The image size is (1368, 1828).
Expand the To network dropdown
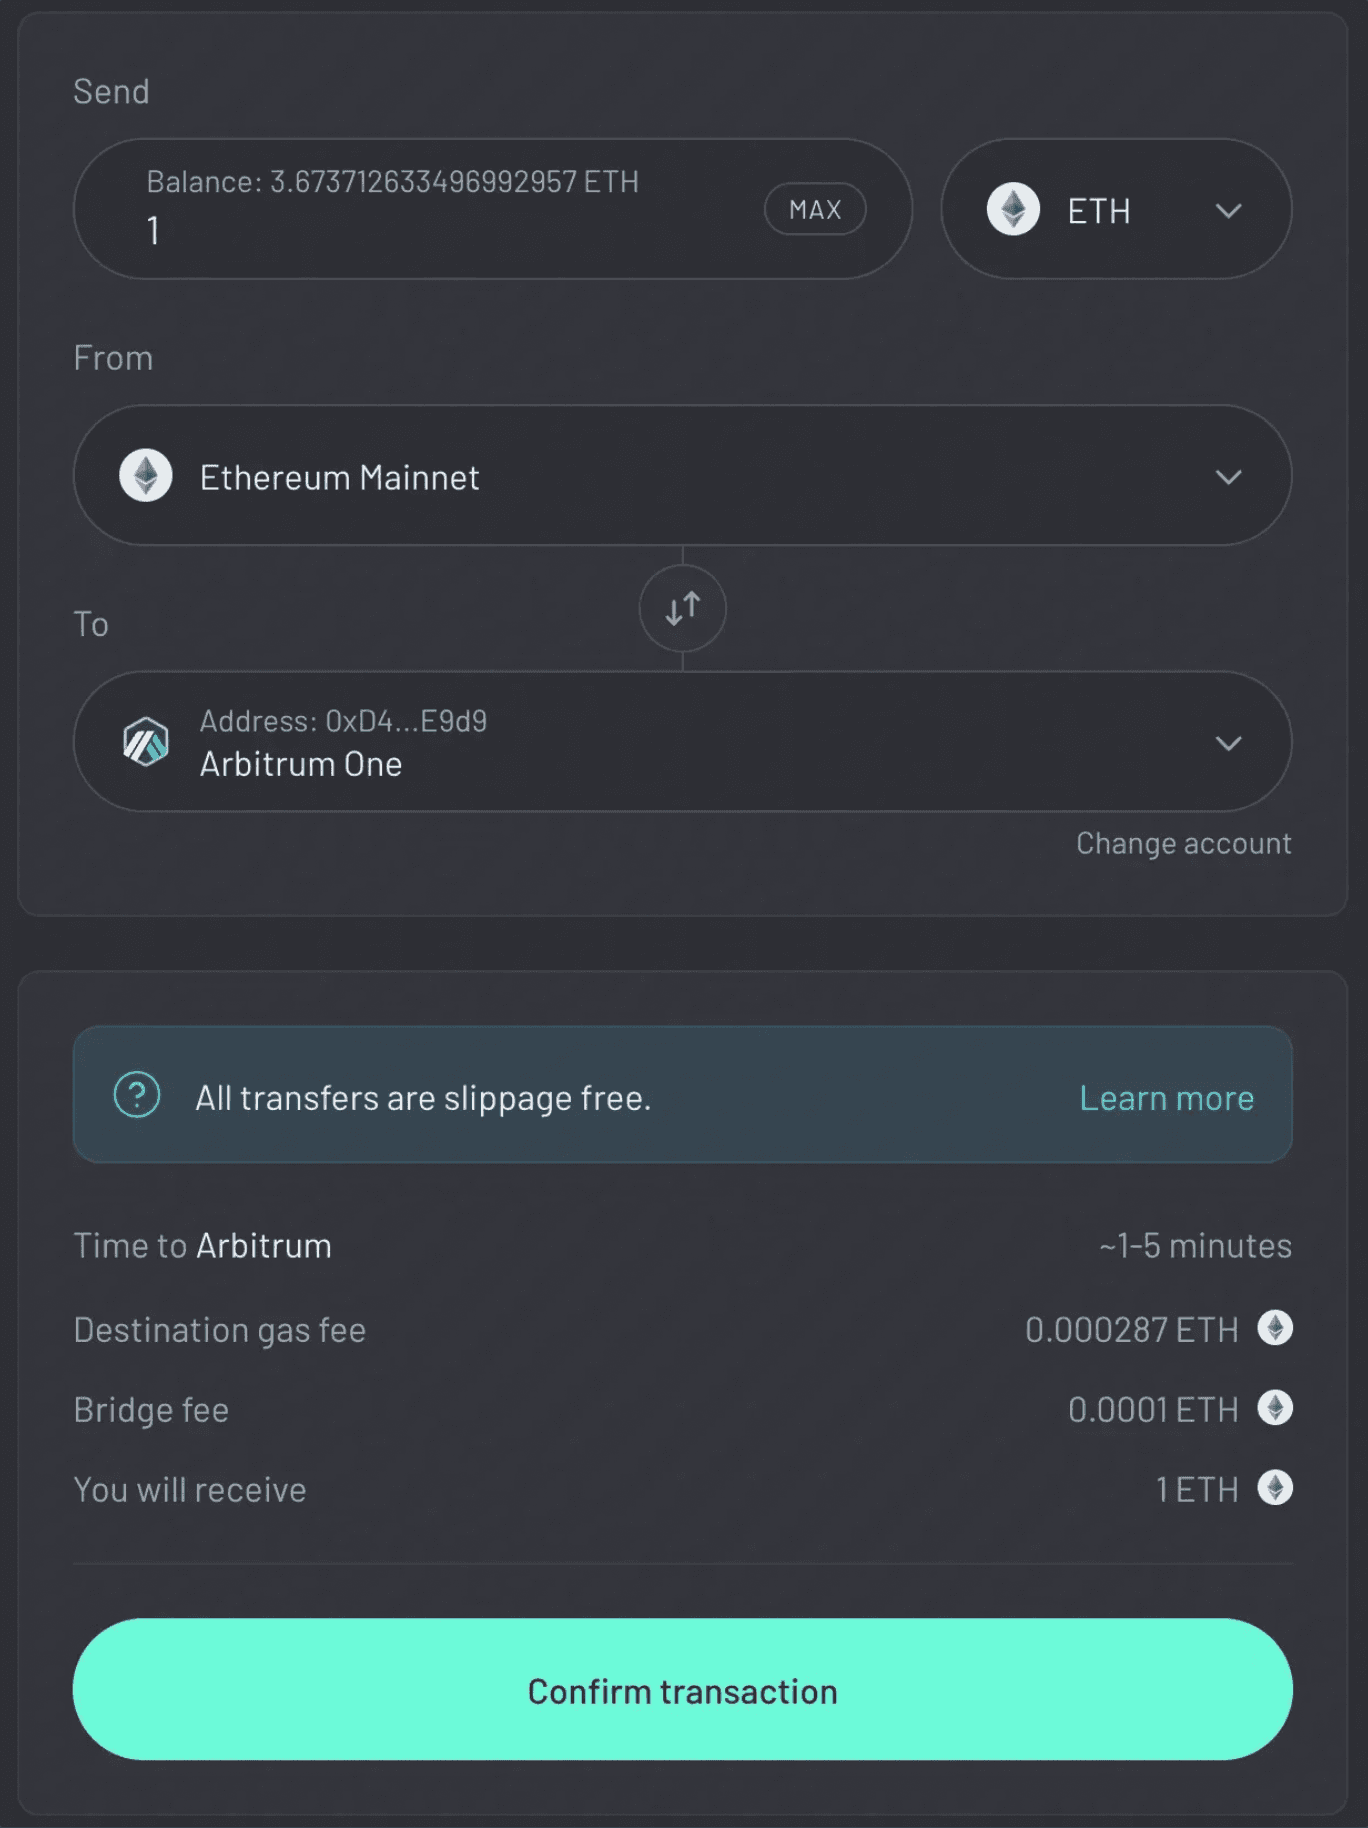(x=1230, y=743)
